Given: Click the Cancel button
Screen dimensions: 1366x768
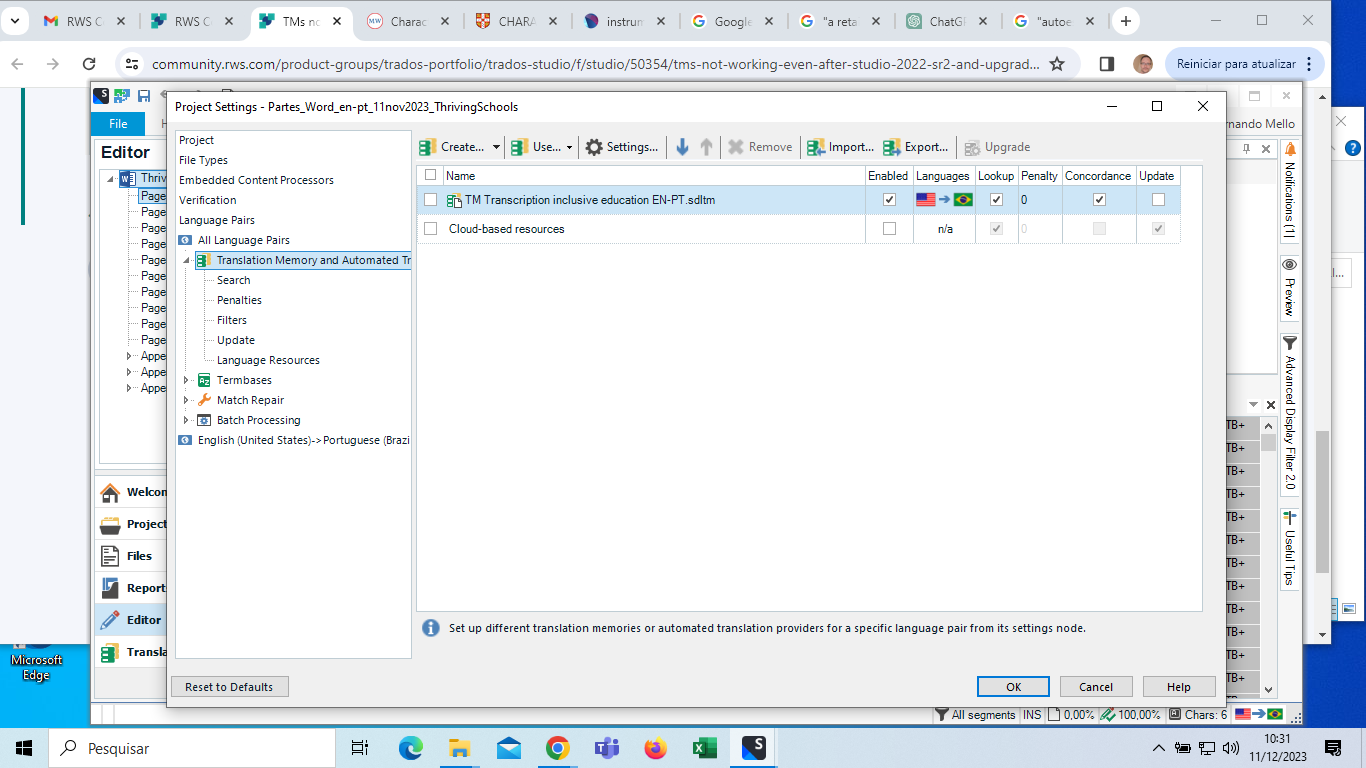Looking at the screenshot, I should point(1096,687).
